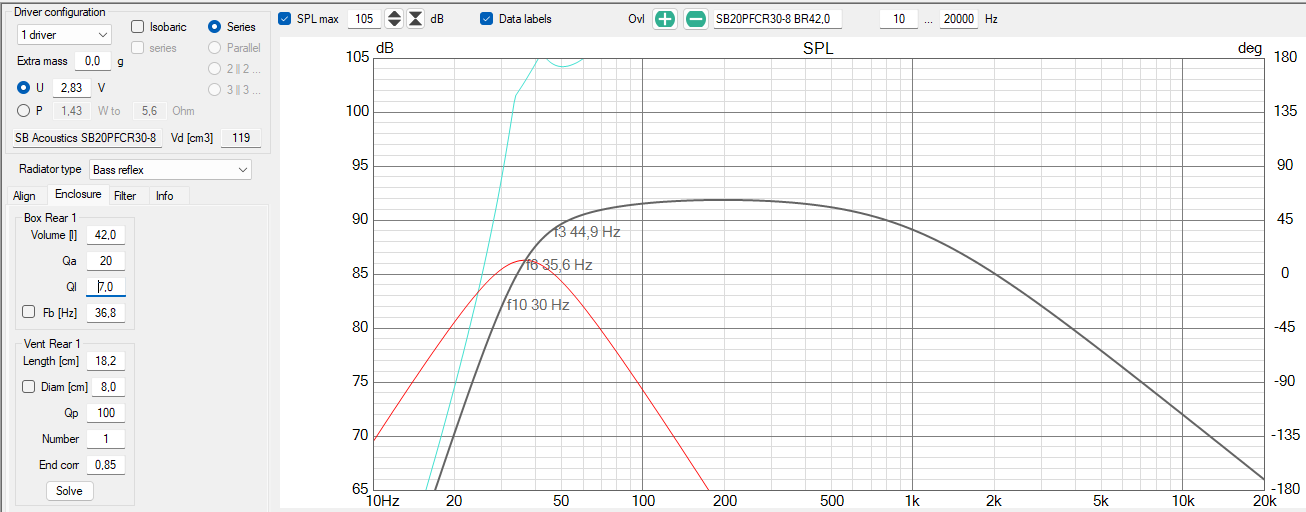Select the Series radio button
The height and width of the screenshot is (512, 1306).
(x=215, y=27)
